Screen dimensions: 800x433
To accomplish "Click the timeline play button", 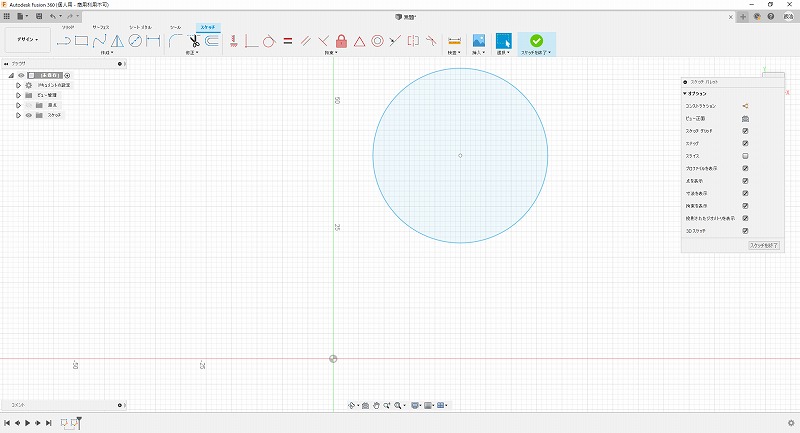I will coord(28,423).
